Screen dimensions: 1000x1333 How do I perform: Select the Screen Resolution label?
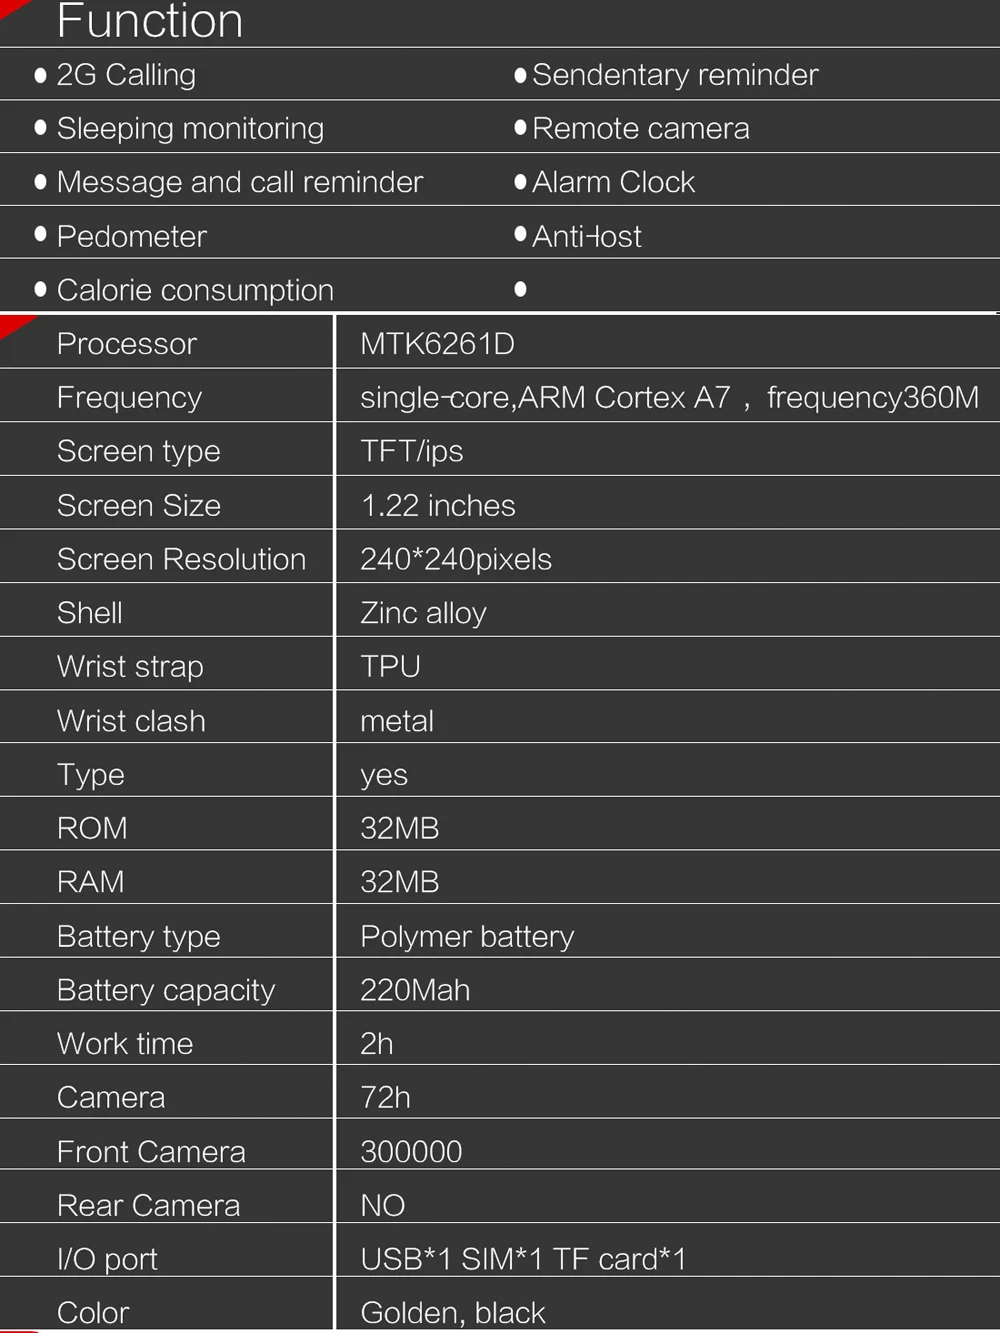coord(181,559)
